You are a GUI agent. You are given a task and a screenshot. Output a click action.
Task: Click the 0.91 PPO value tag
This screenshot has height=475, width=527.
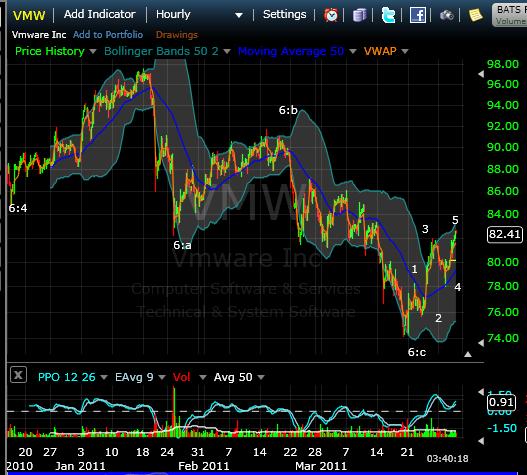coord(501,402)
